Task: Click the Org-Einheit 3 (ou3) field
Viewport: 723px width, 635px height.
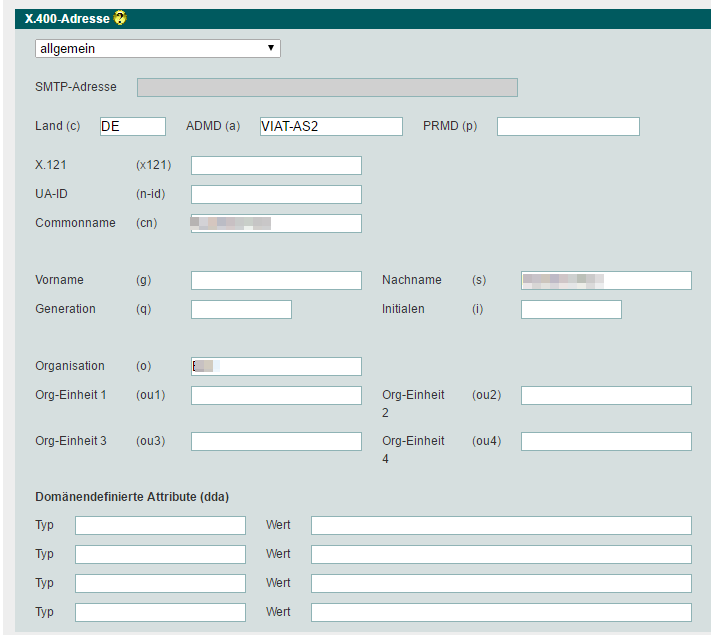Action: pyautogui.click(x=276, y=441)
